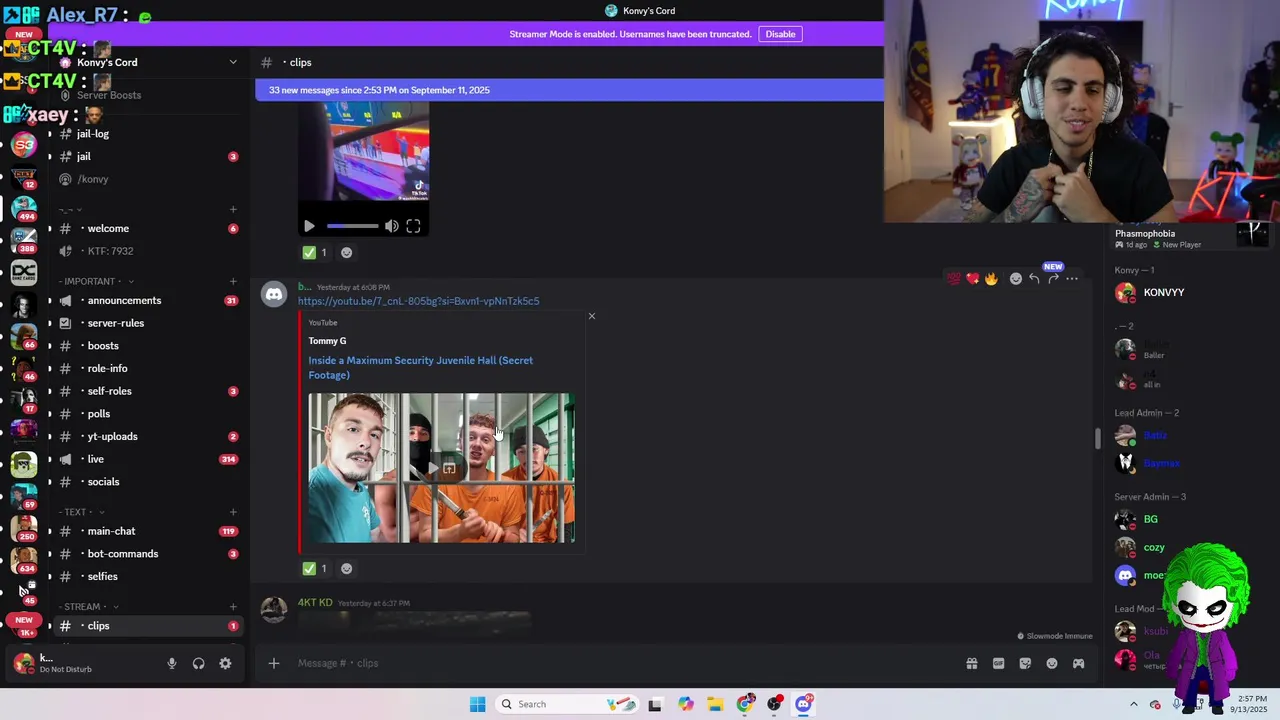This screenshot has width=1280, height=720.
Task: Switch to the main-chat channel
Action: pos(147,531)
